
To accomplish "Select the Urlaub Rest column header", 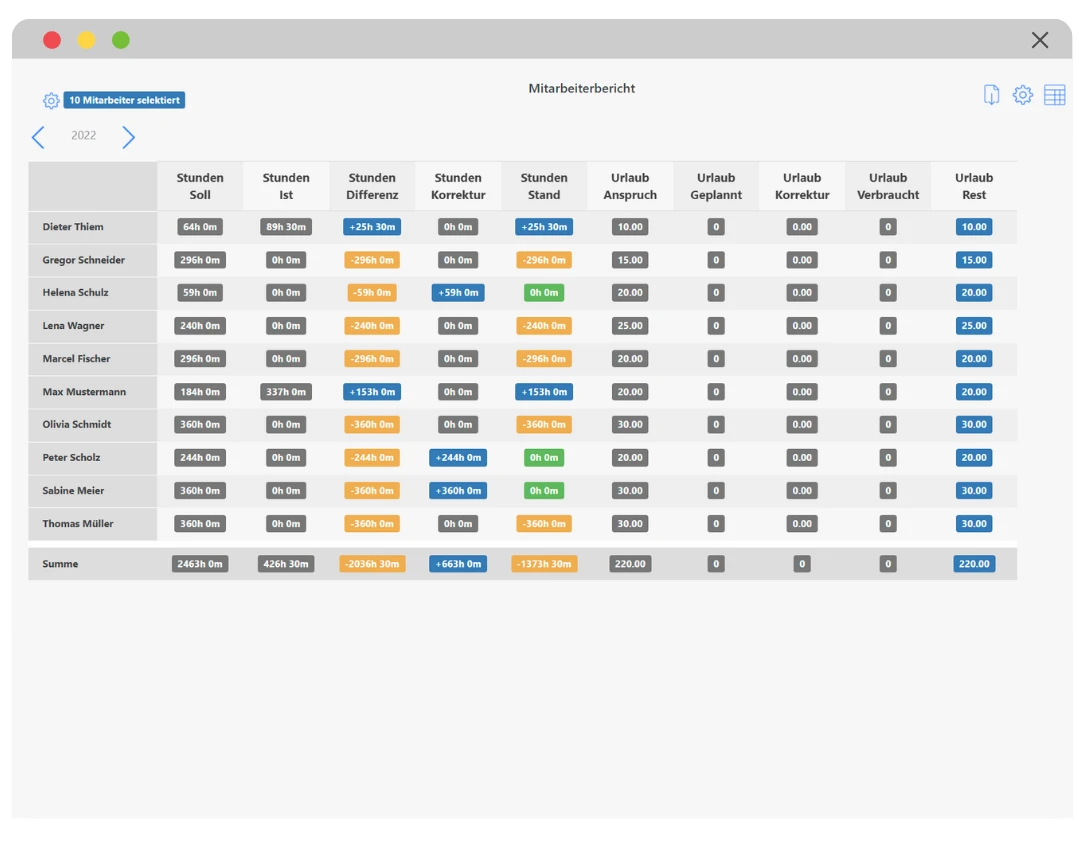I will point(973,186).
